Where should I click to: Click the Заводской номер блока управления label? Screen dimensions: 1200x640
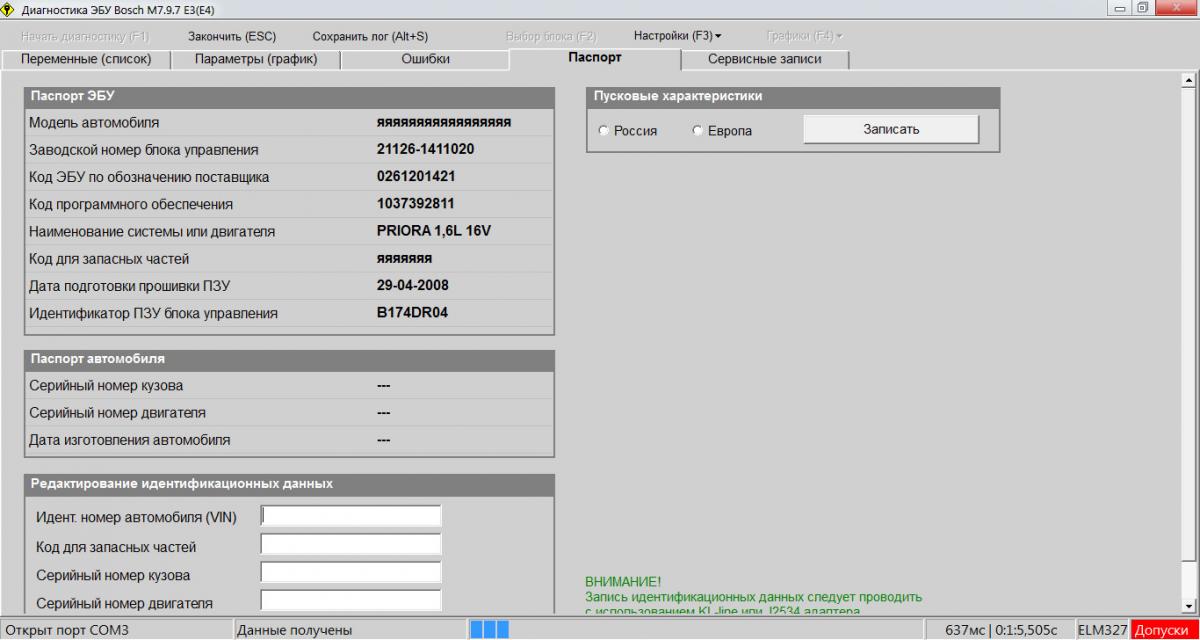(x=144, y=150)
